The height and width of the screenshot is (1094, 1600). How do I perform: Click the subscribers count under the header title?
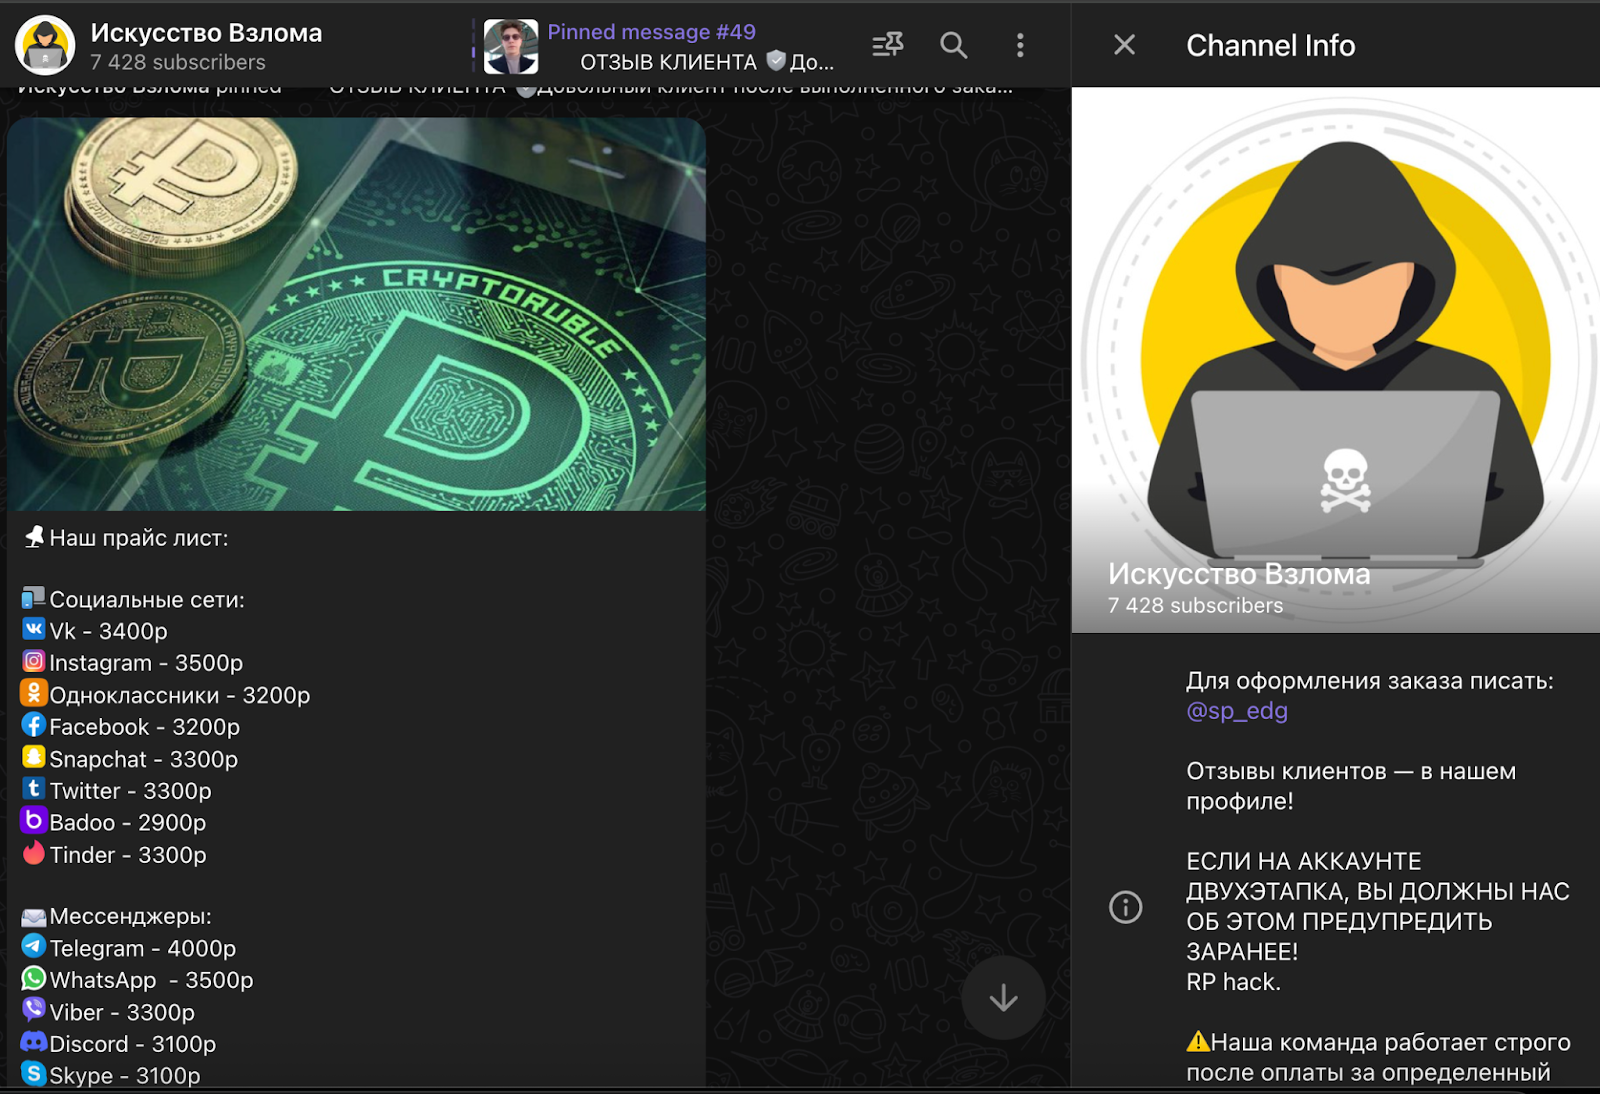click(x=178, y=62)
